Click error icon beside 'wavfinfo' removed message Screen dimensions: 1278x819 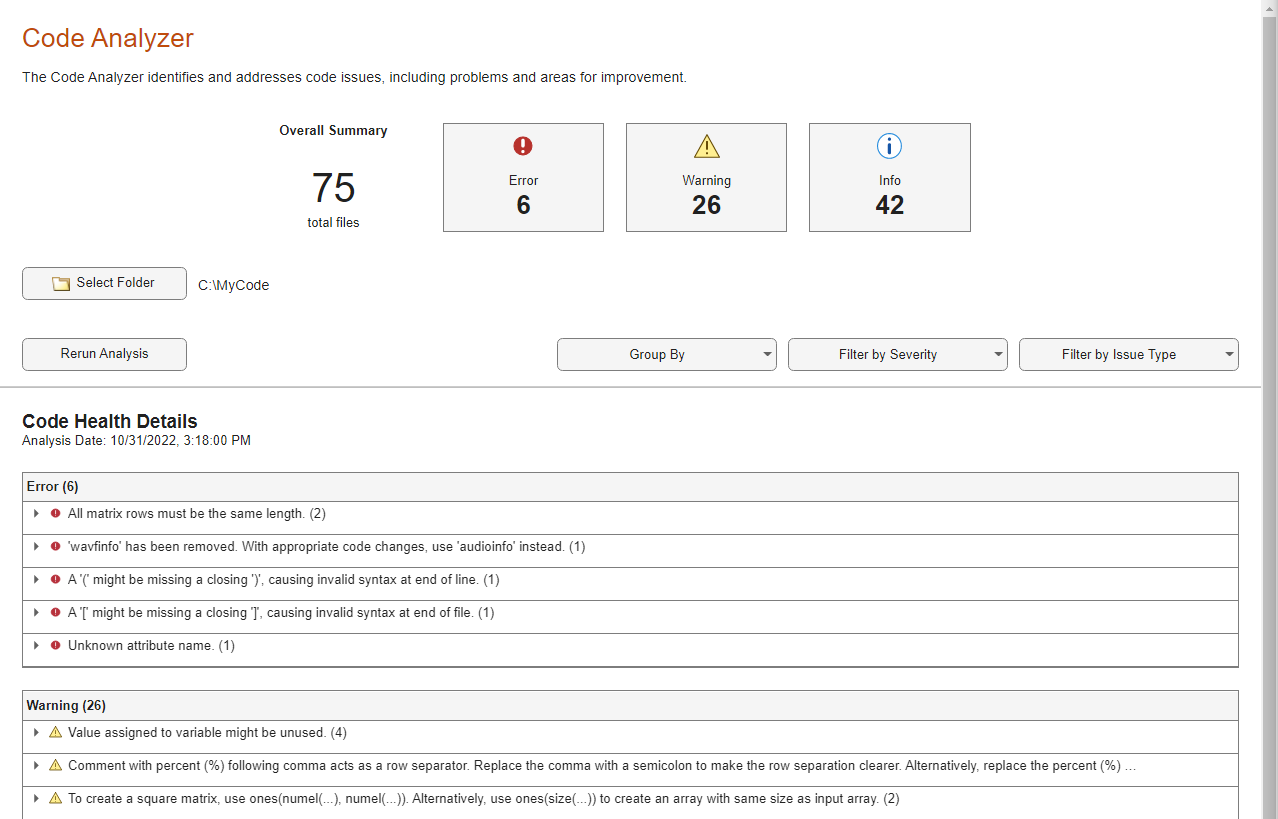[x=56, y=547]
